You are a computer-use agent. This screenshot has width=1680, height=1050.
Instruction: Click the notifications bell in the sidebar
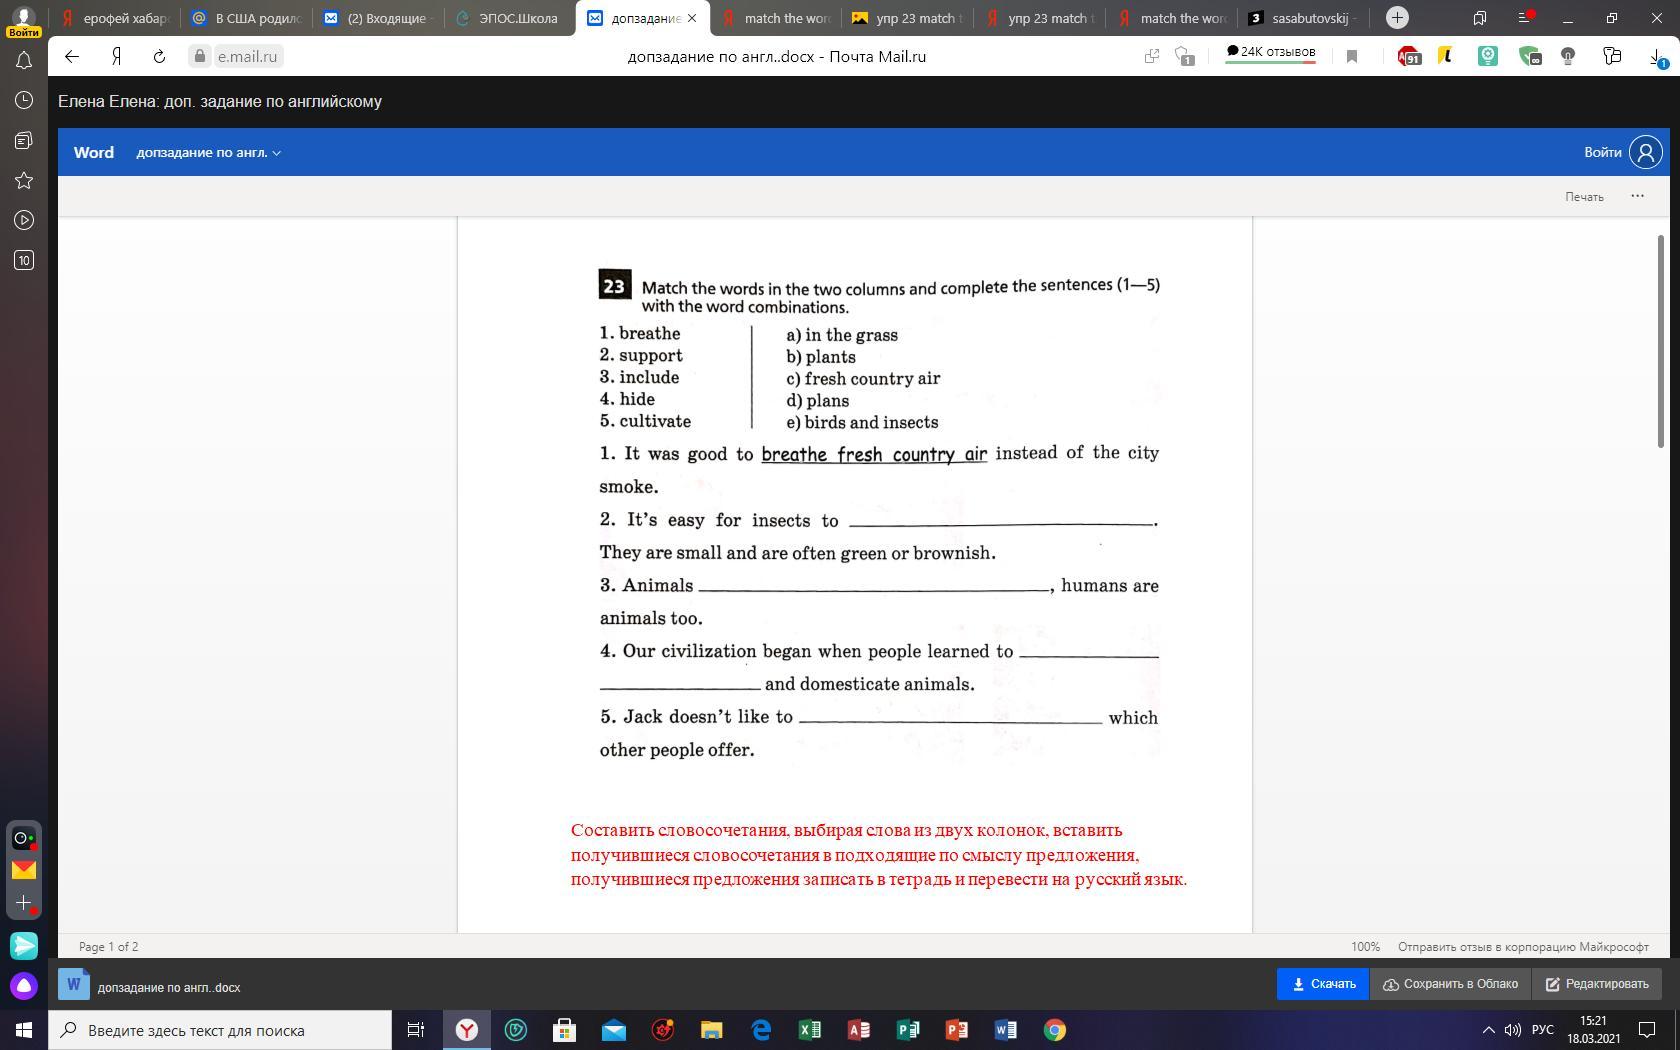[24, 61]
